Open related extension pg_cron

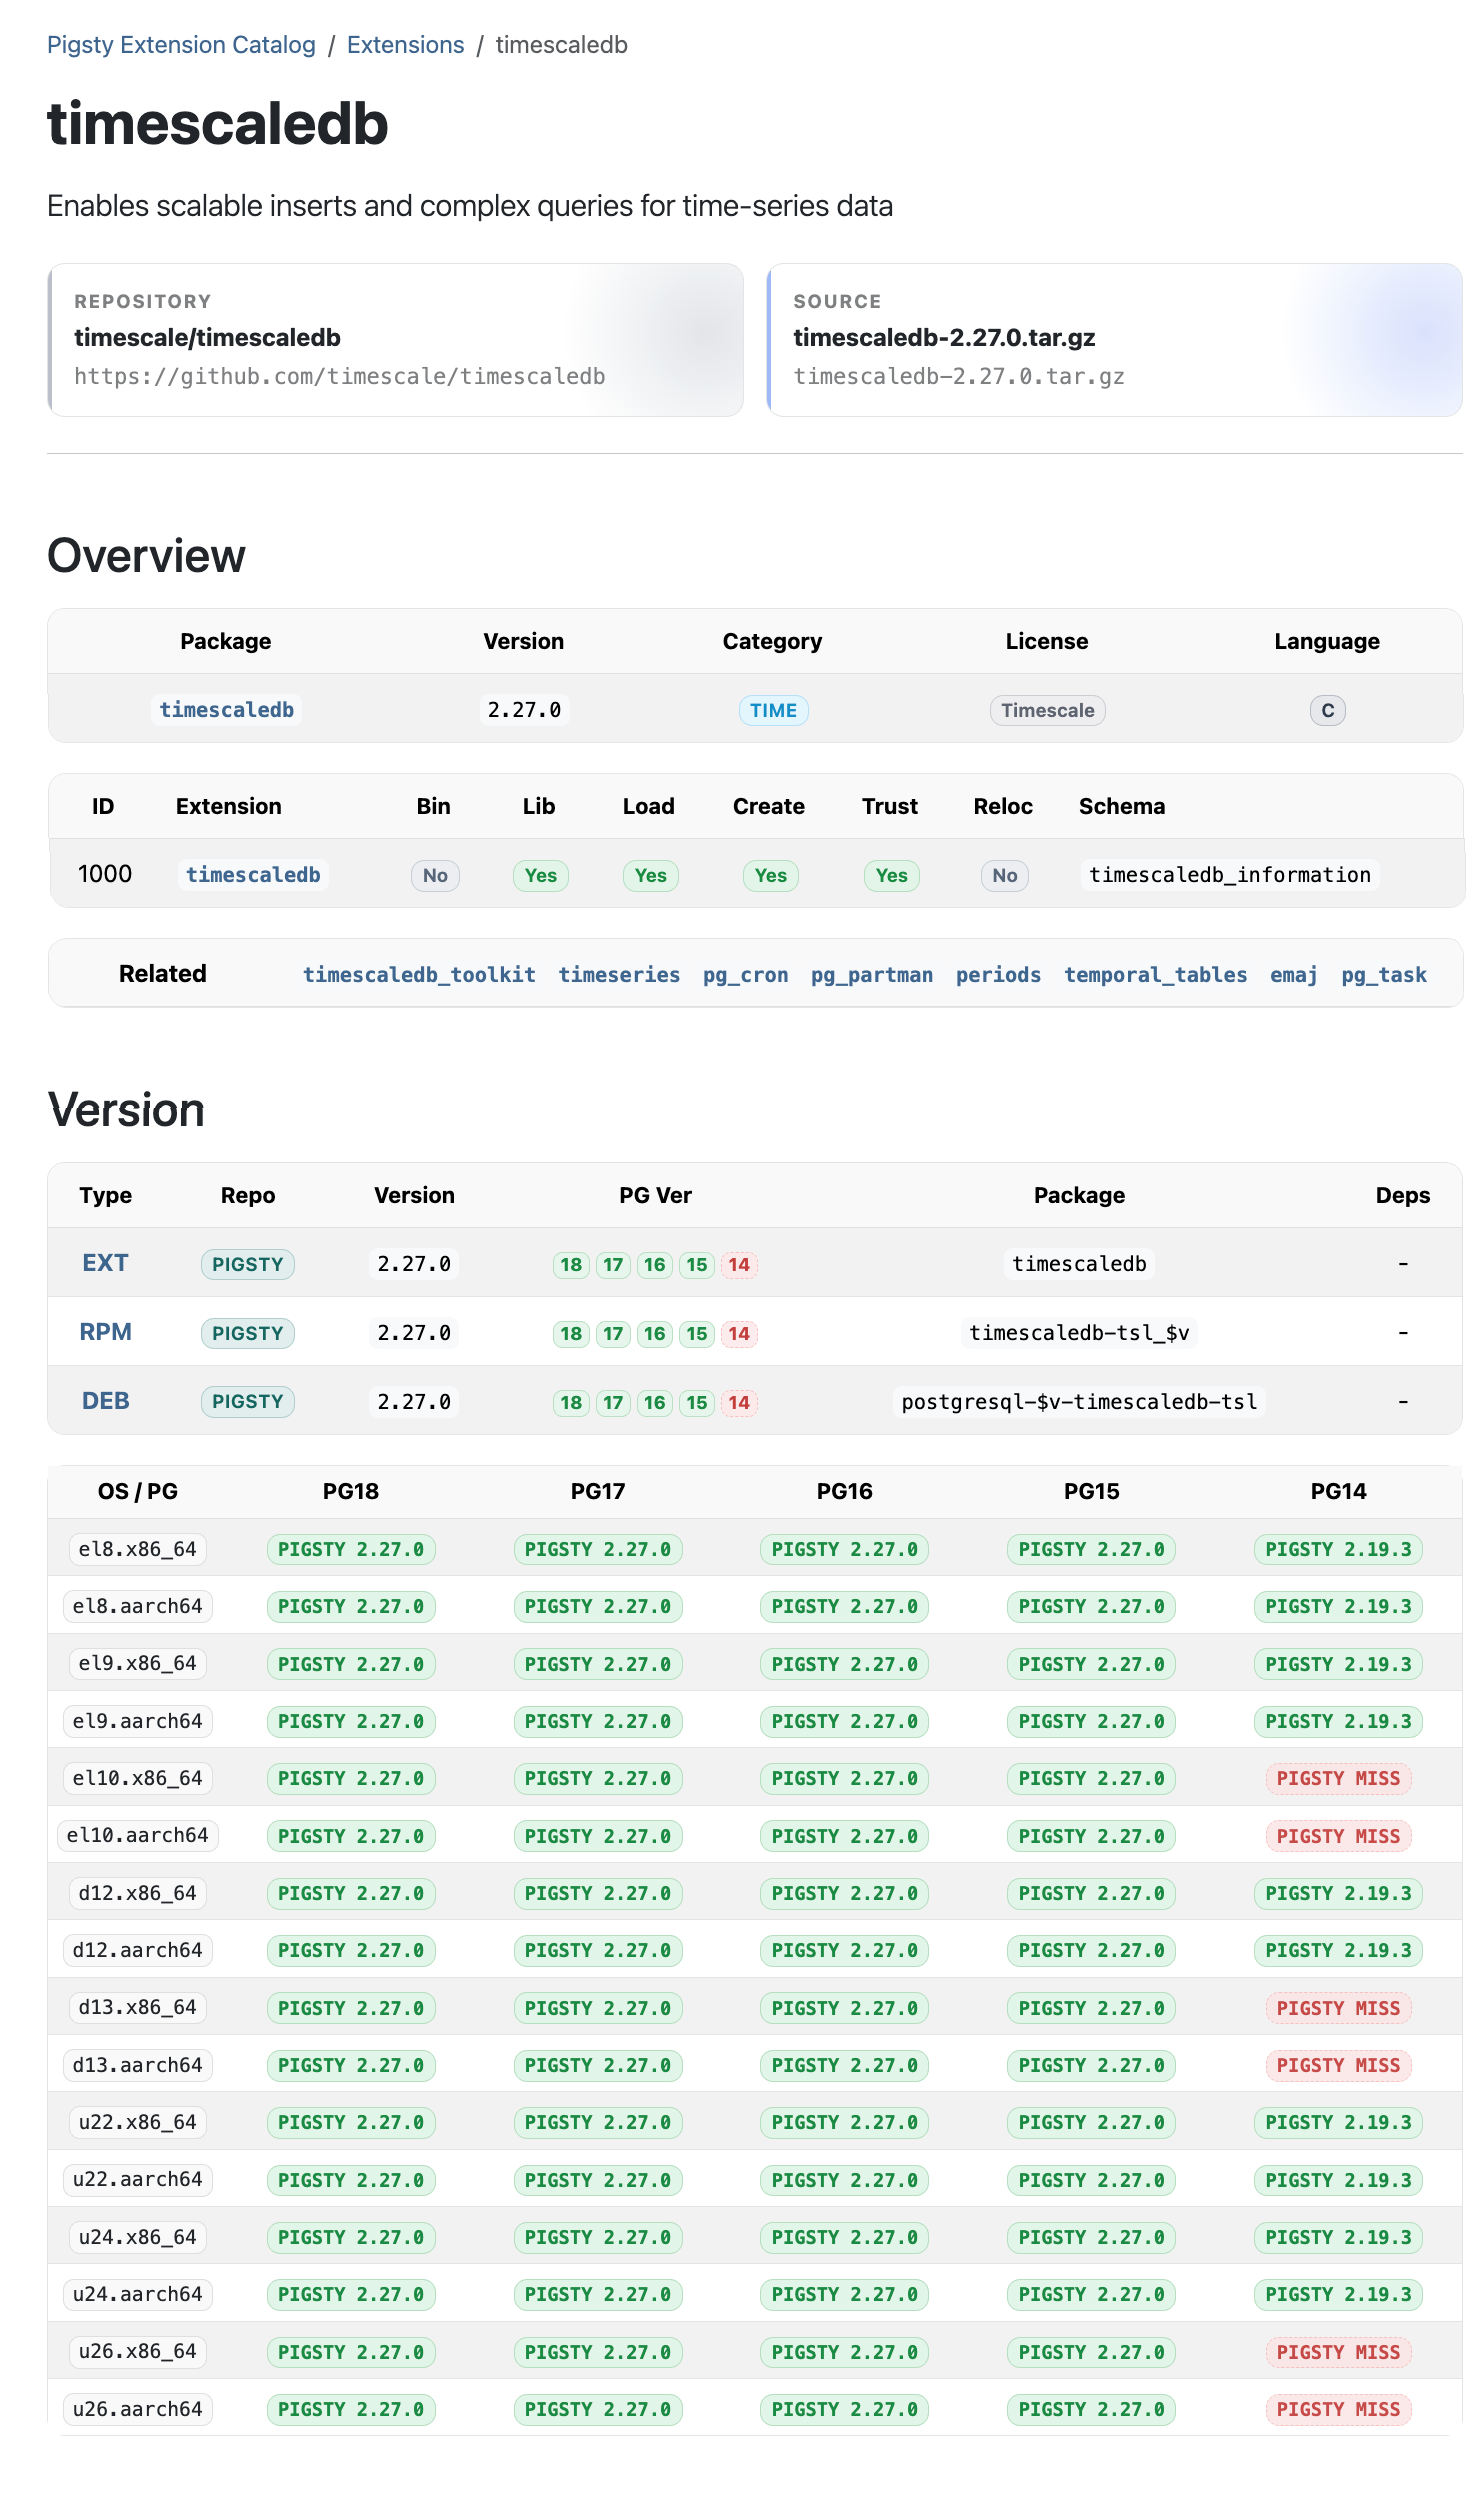coord(745,975)
